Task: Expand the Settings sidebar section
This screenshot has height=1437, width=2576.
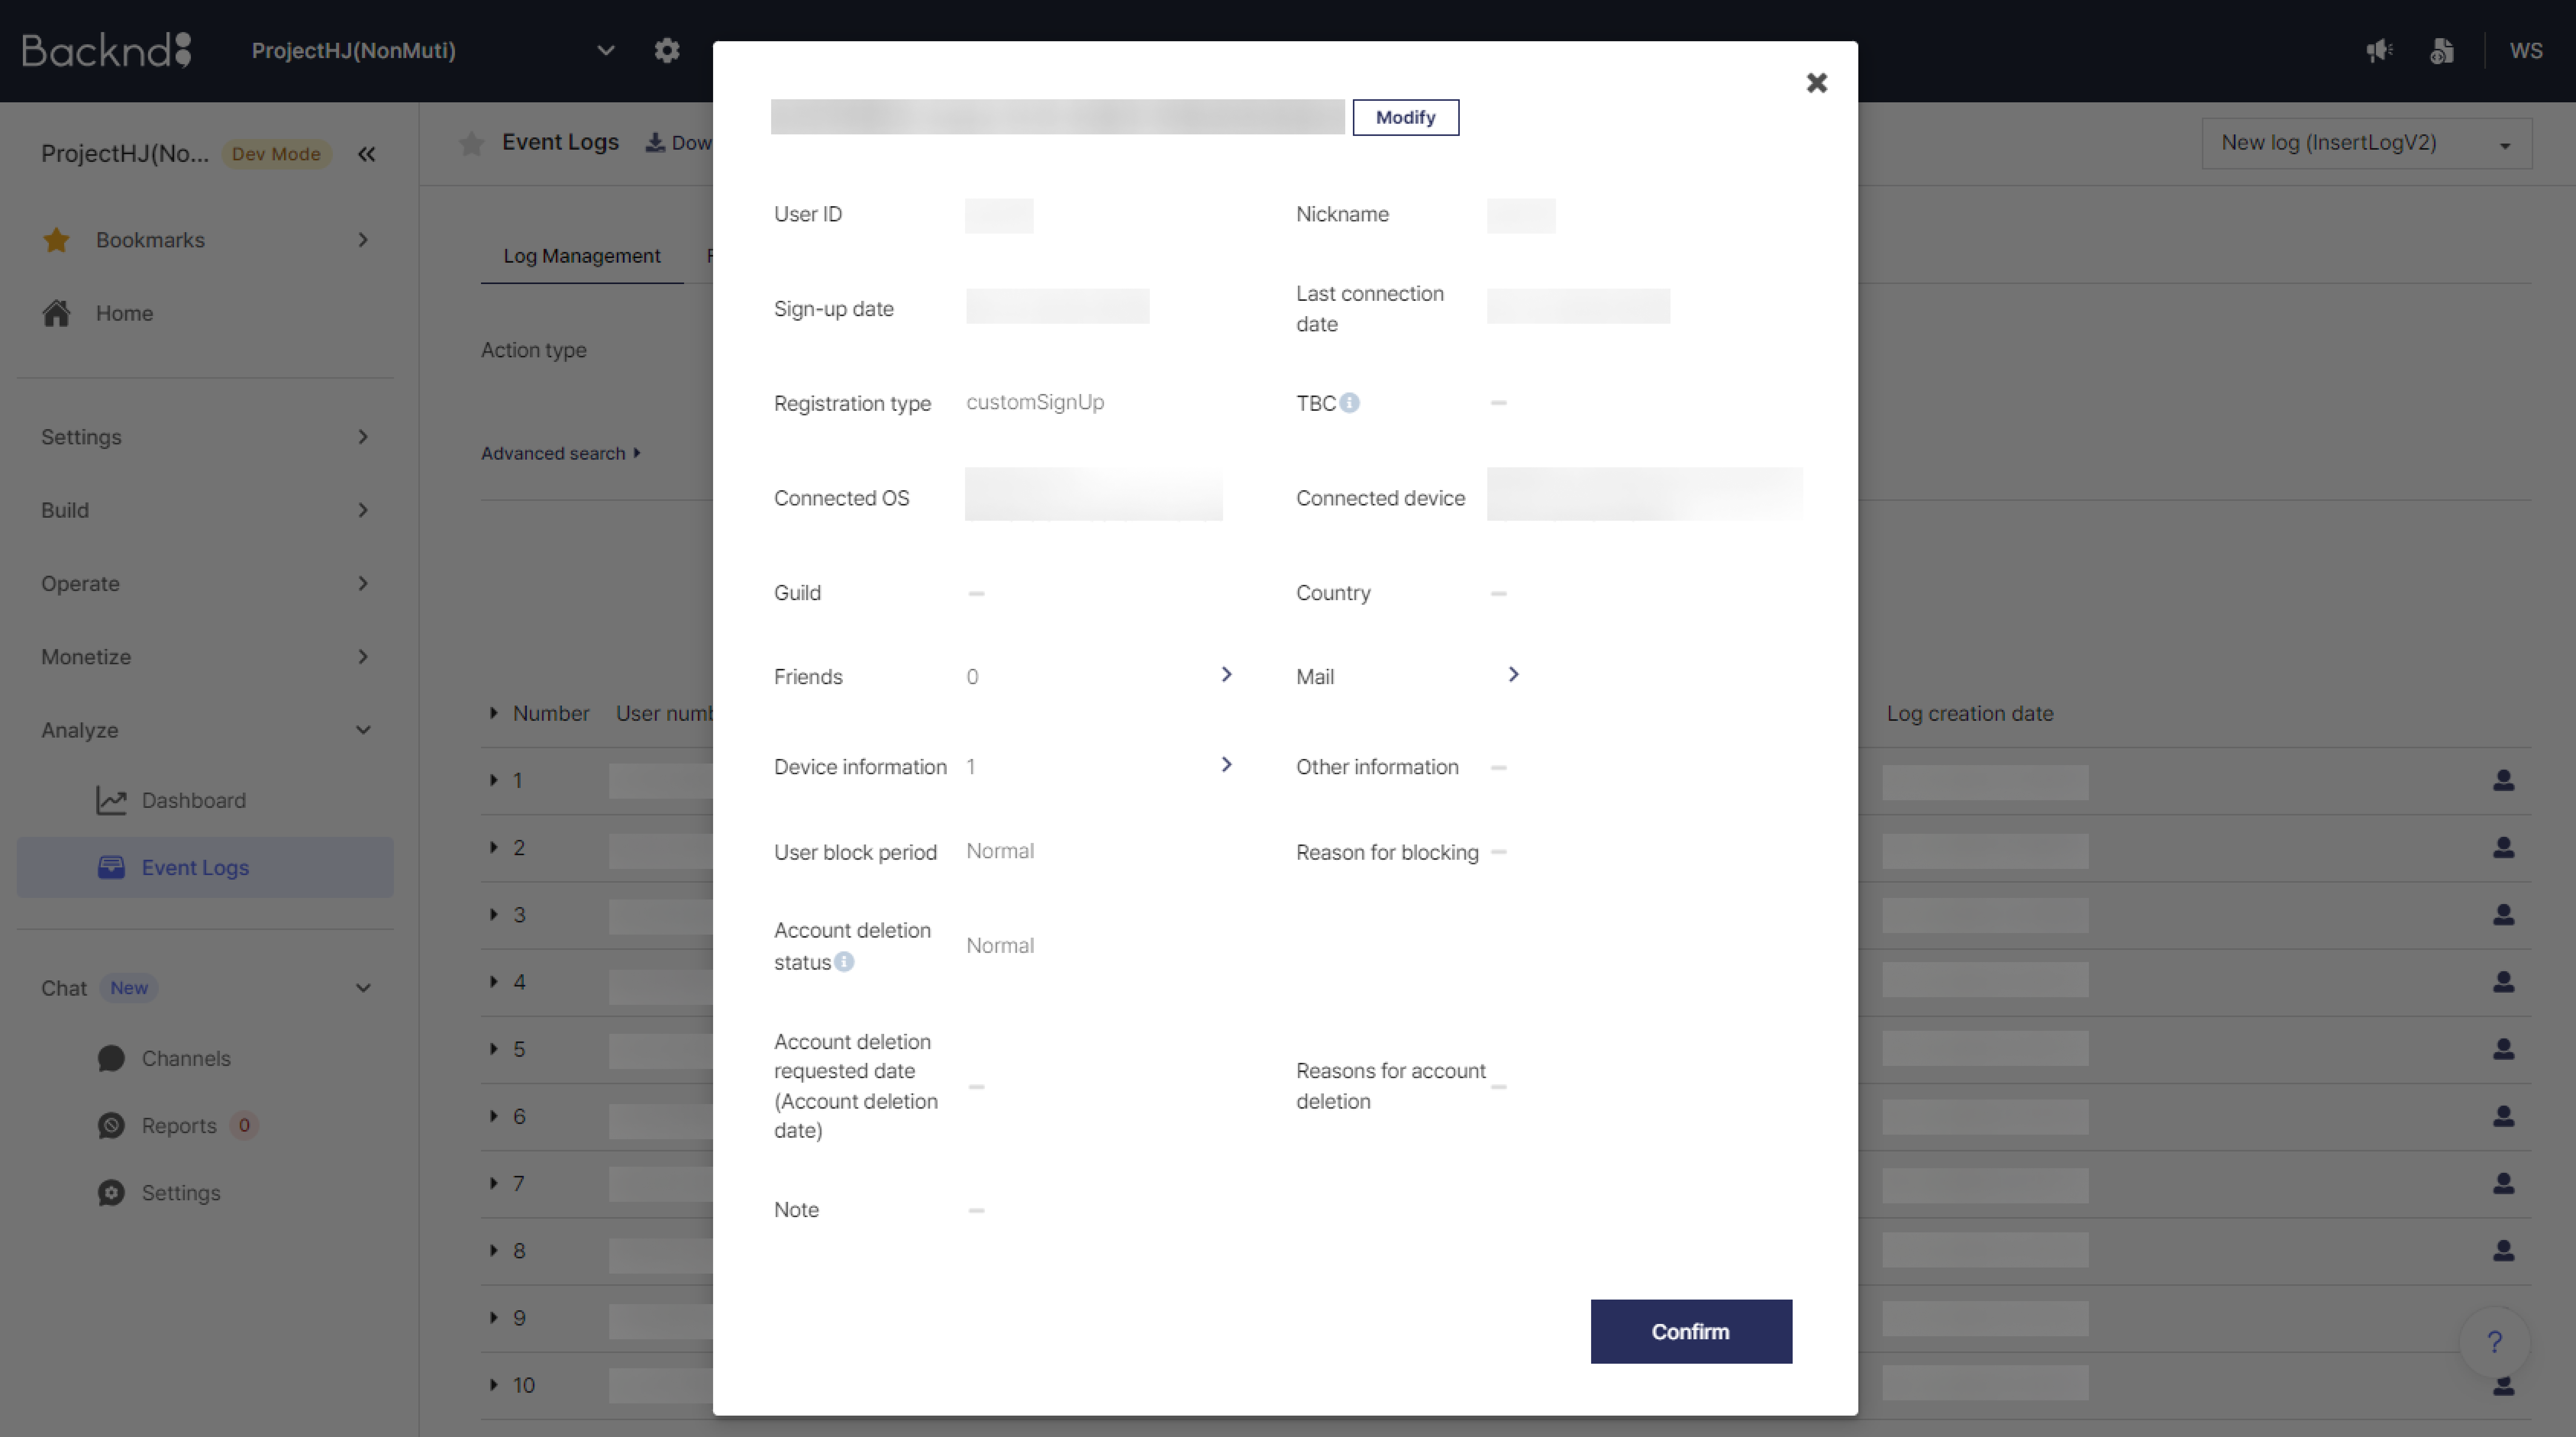Action: [x=205, y=437]
